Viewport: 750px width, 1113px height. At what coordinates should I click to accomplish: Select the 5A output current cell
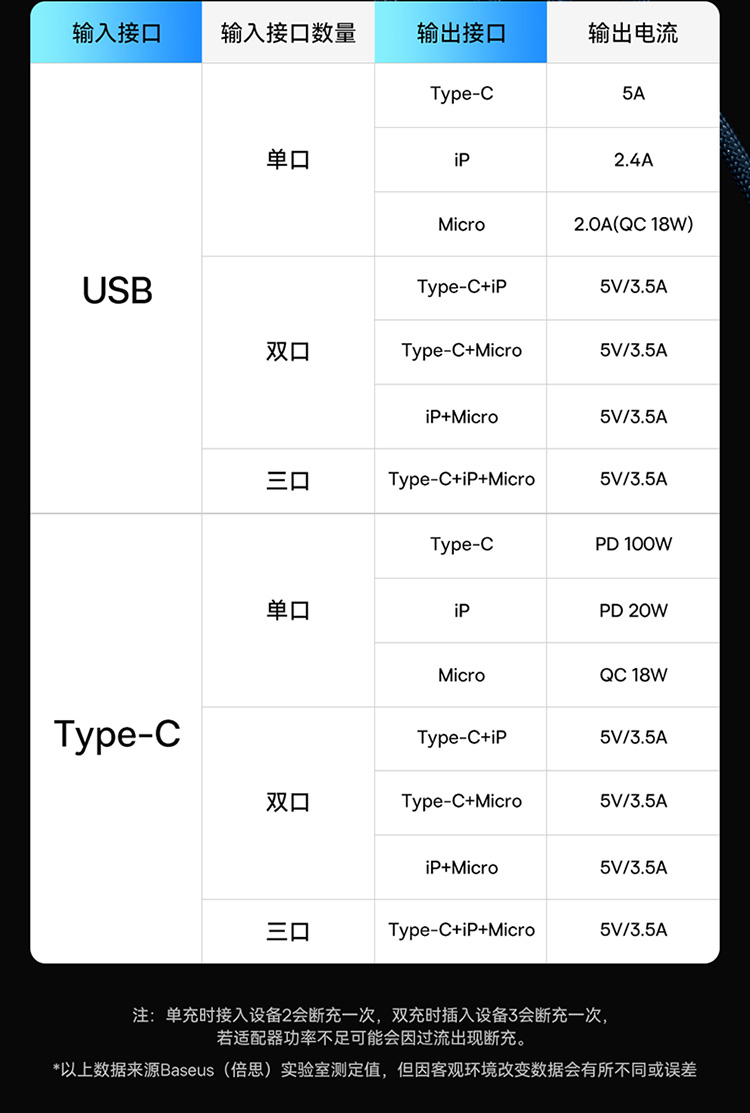pyautogui.click(x=633, y=94)
